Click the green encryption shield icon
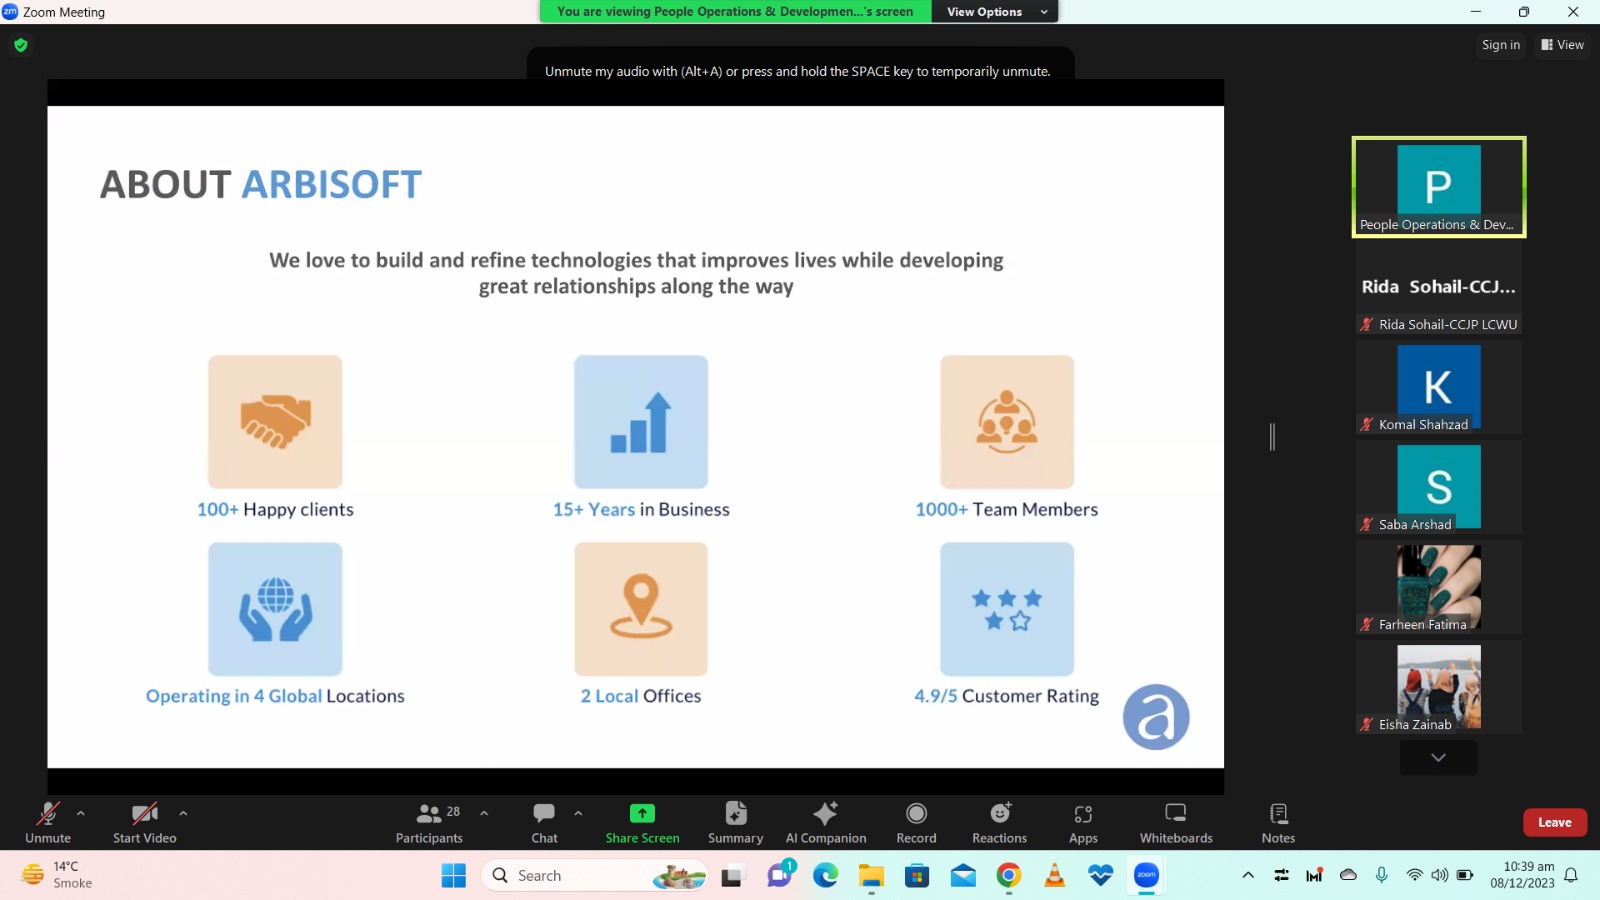1600x900 pixels. [x=21, y=45]
